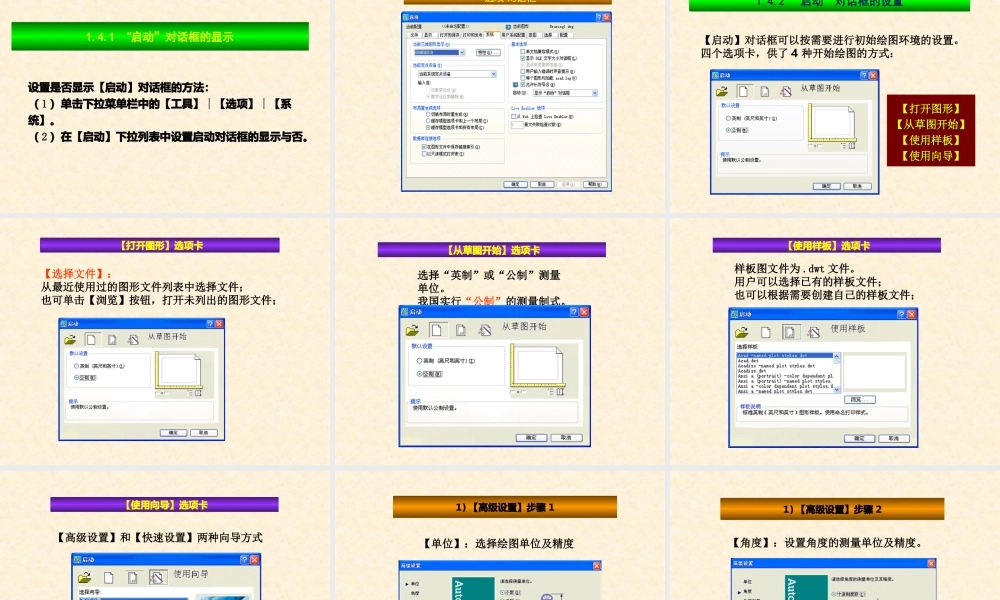Click Use Template icon on 【从草图开始】选项卡 slide
Image resolution: width=1000 pixels, height=600 pixels.
[460, 330]
